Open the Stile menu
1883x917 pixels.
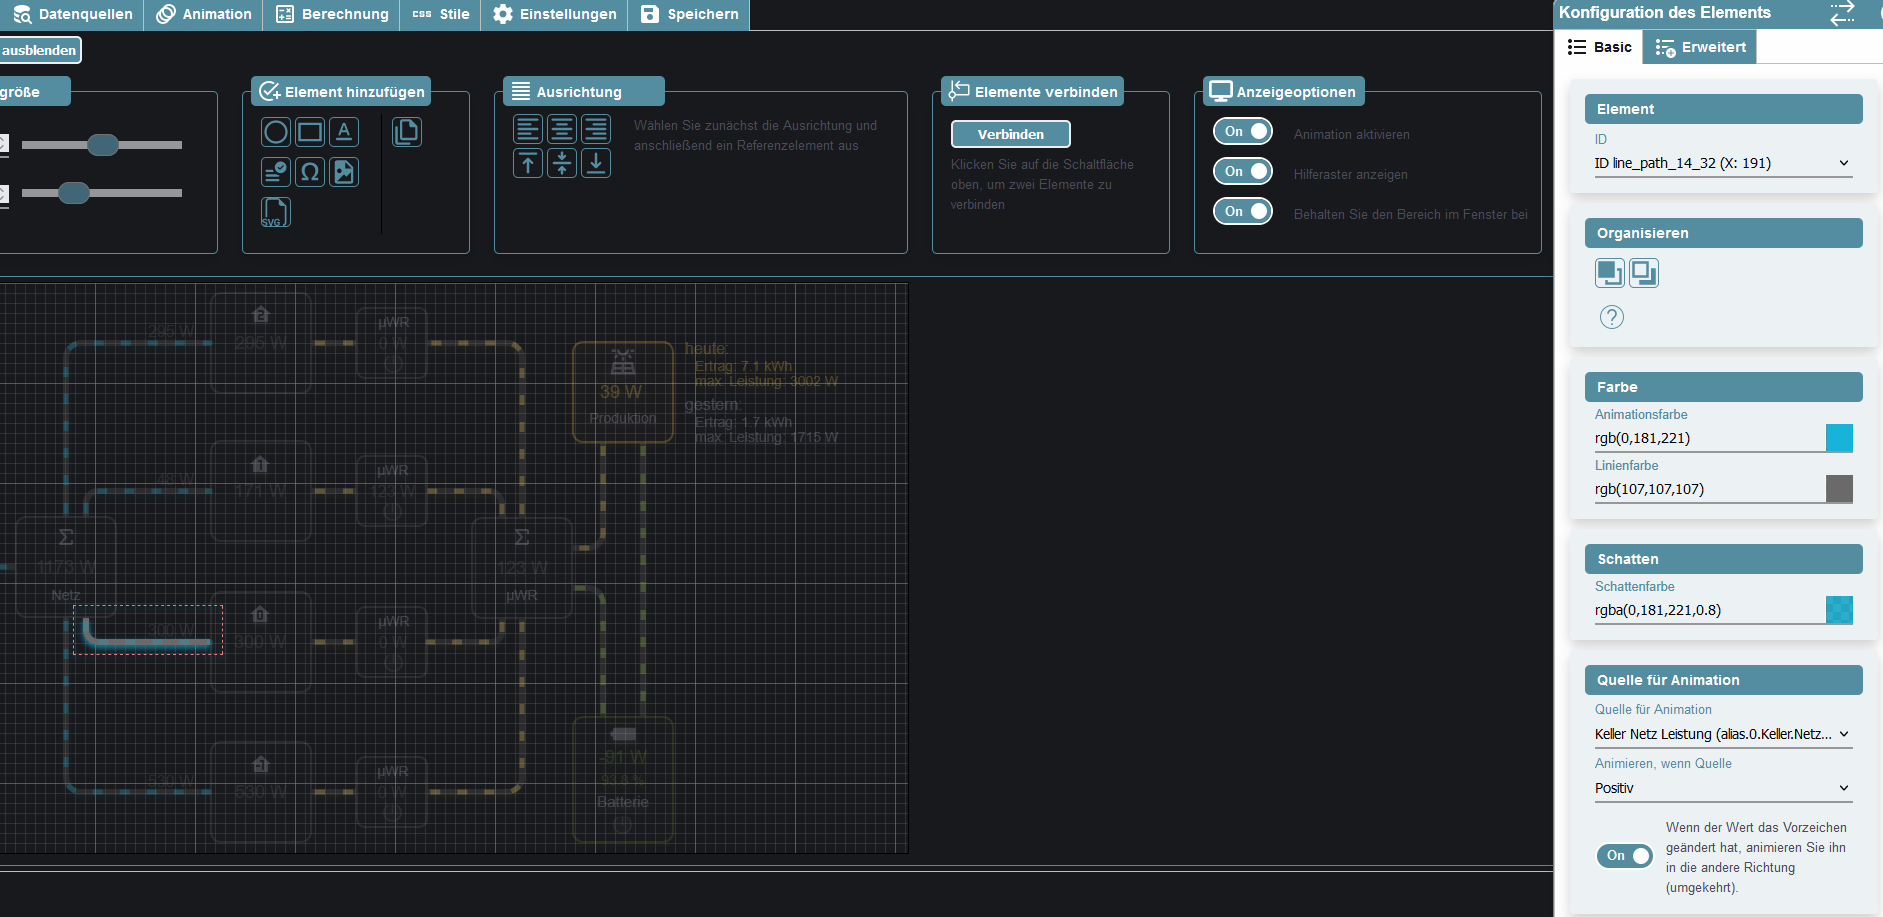point(441,14)
